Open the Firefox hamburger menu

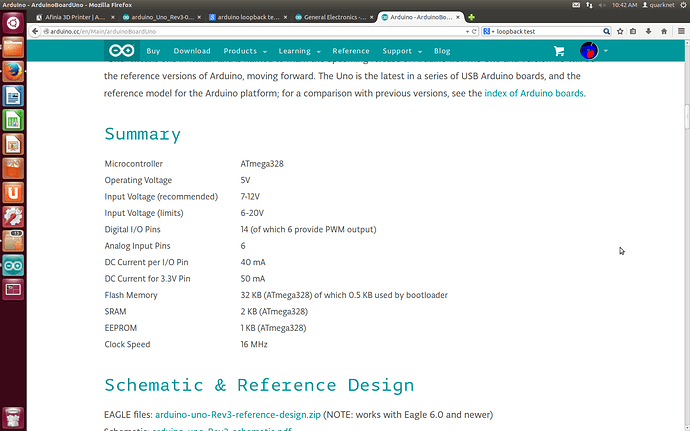pos(681,31)
